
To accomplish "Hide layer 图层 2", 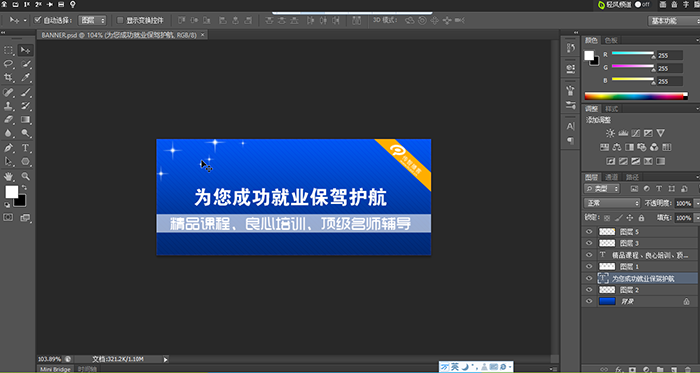I will [589, 290].
